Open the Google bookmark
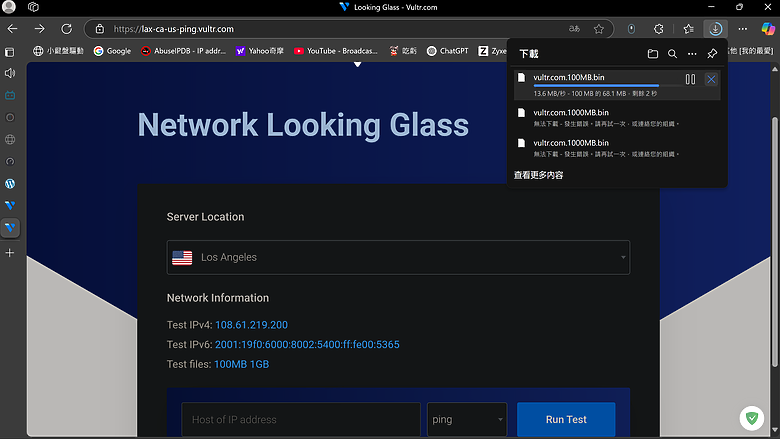The image size is (780, 439). point(112,51)
